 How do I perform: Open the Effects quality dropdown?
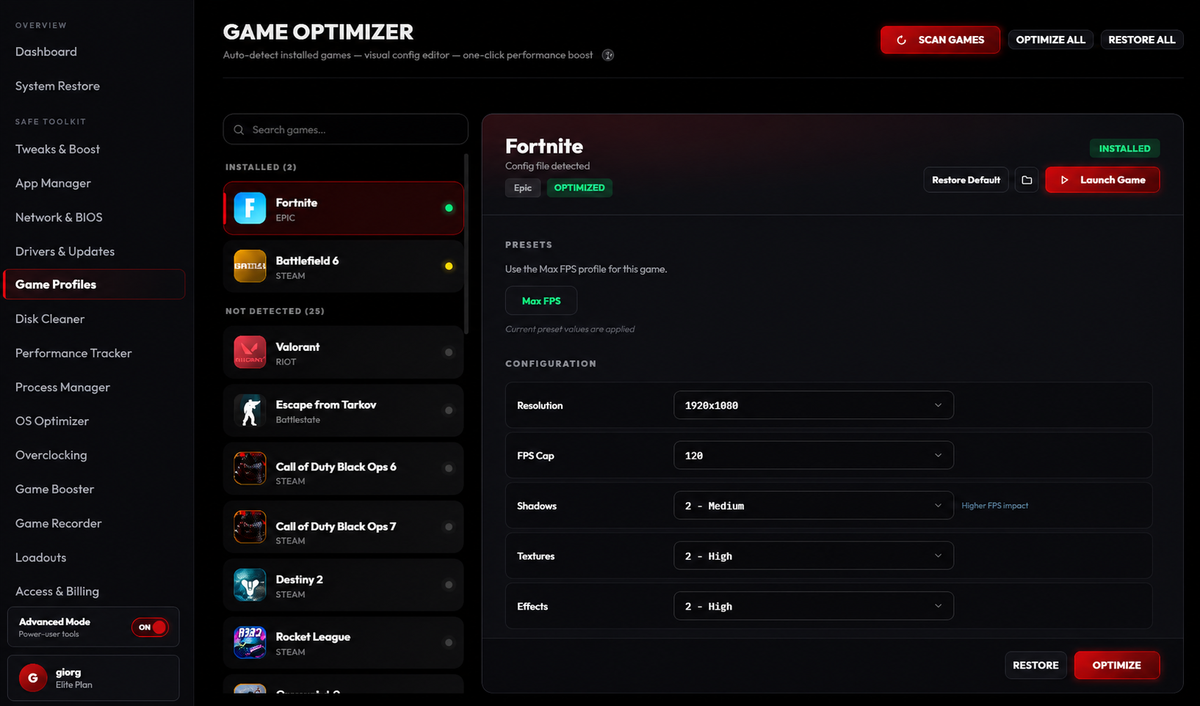[x=813, y=606]
